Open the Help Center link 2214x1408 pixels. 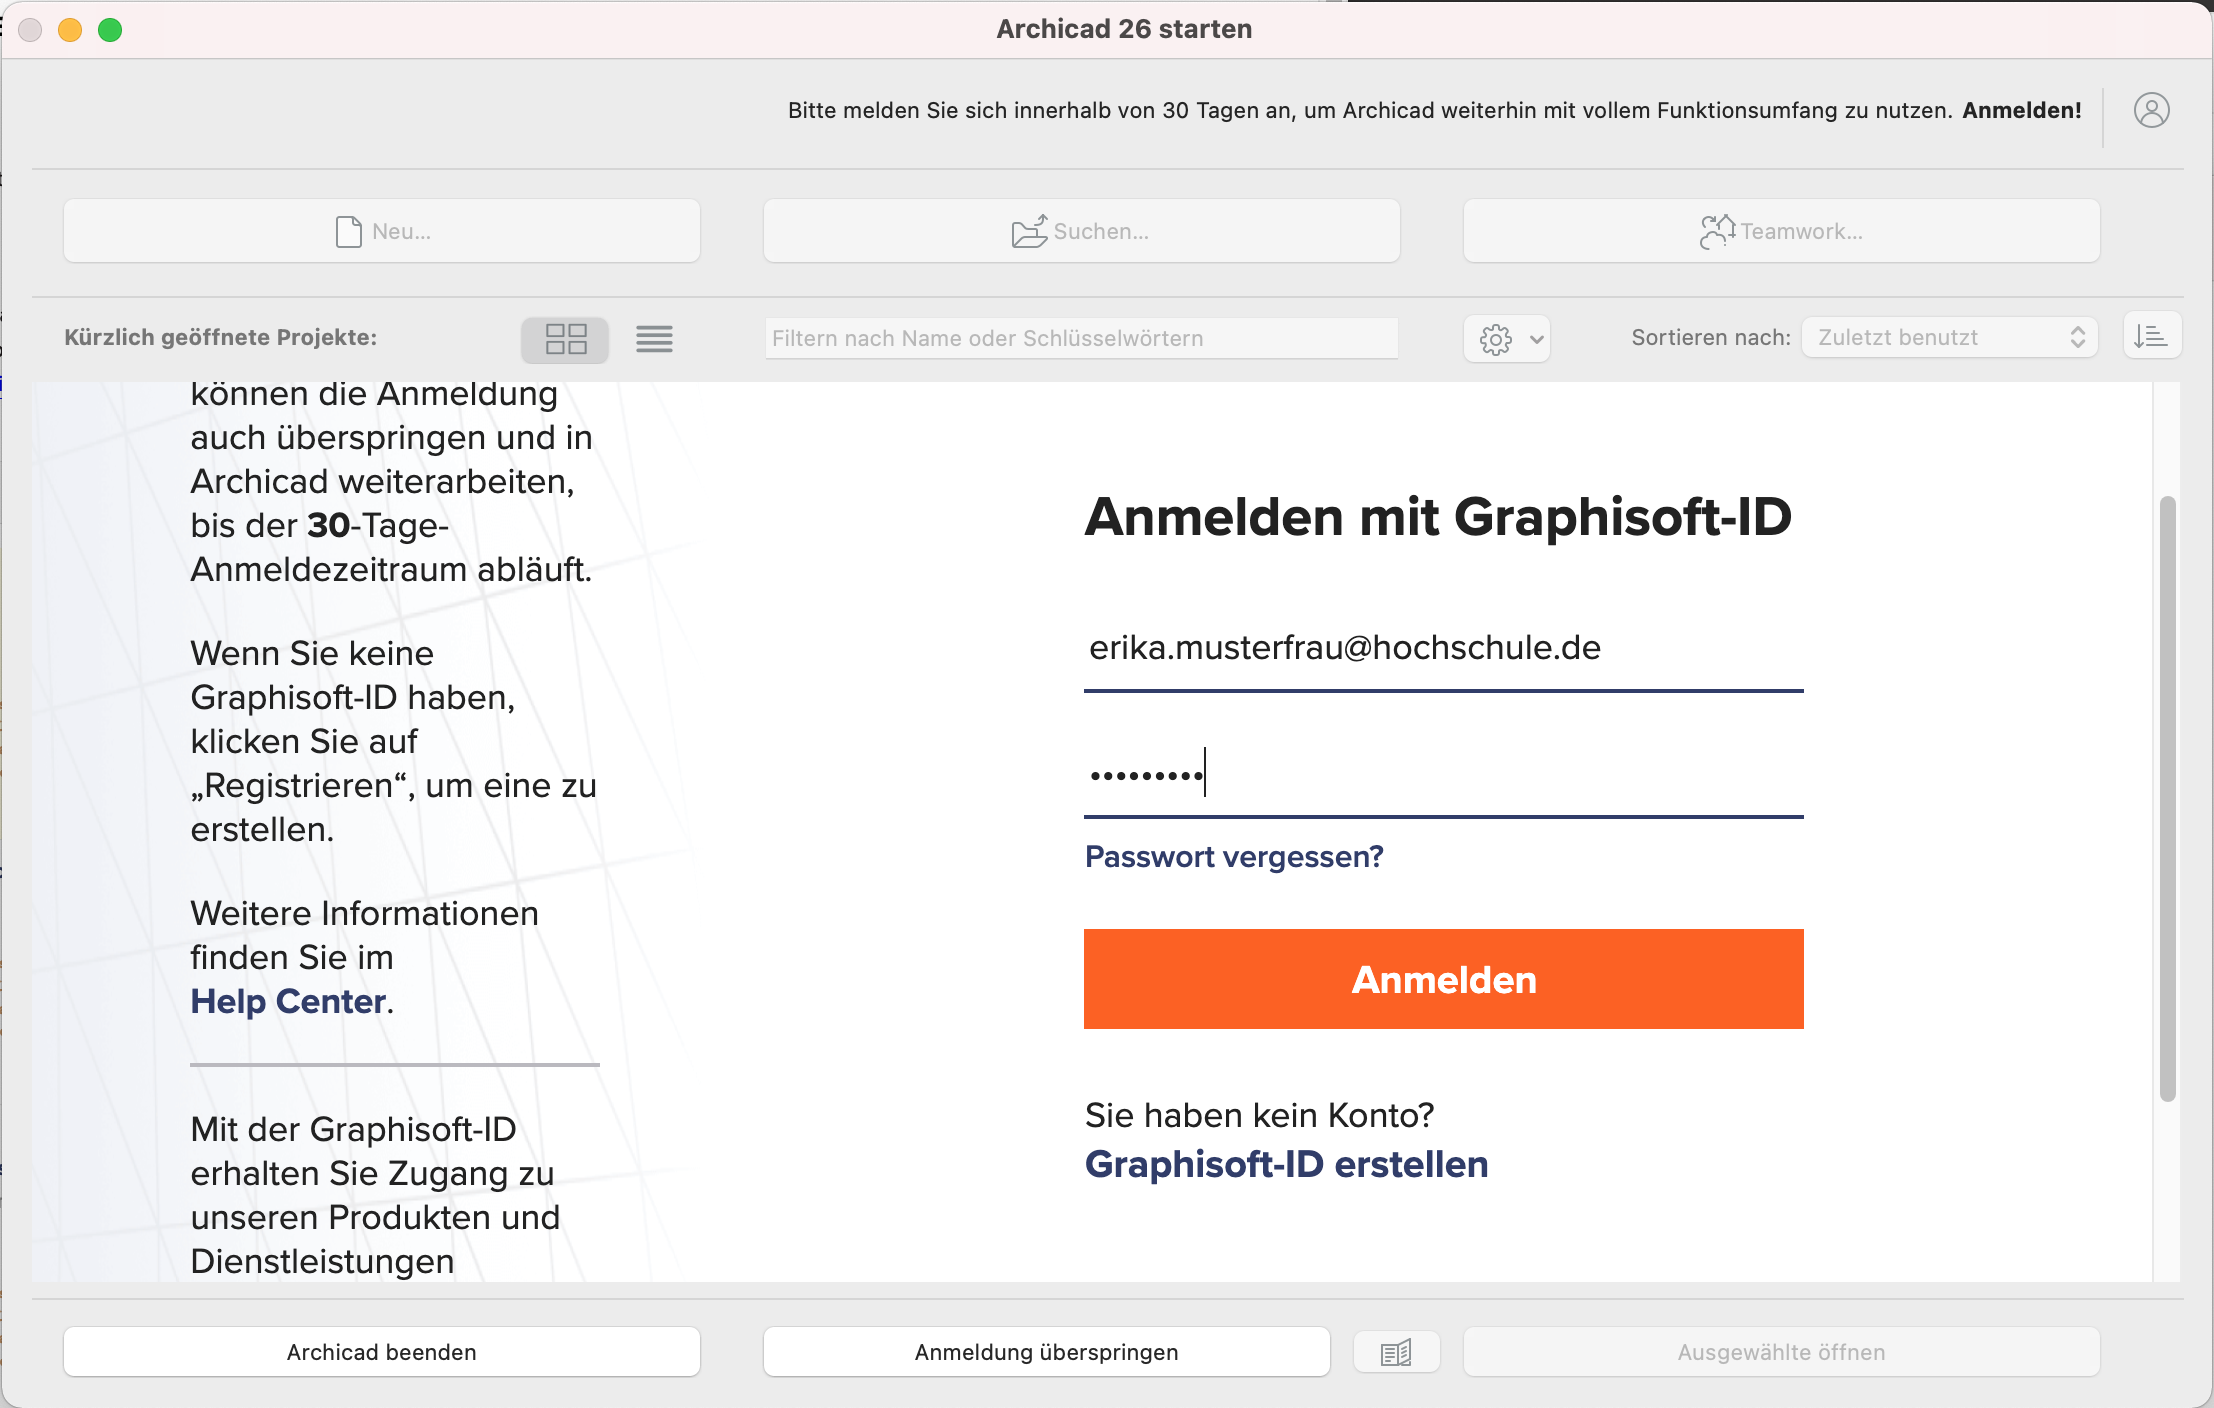[x=288, y=1001]
